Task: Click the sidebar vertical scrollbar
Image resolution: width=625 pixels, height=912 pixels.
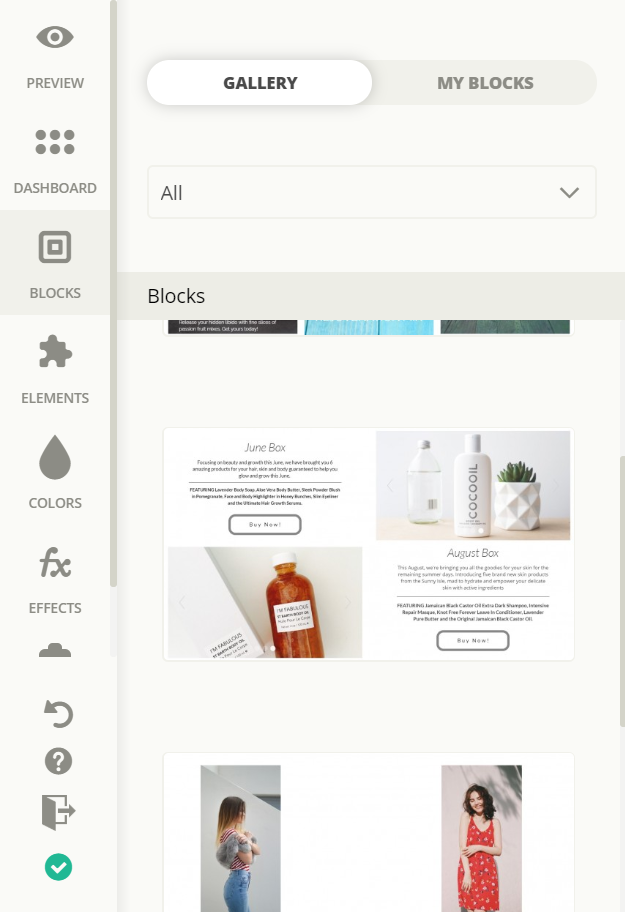Action: tap(113, 294)
